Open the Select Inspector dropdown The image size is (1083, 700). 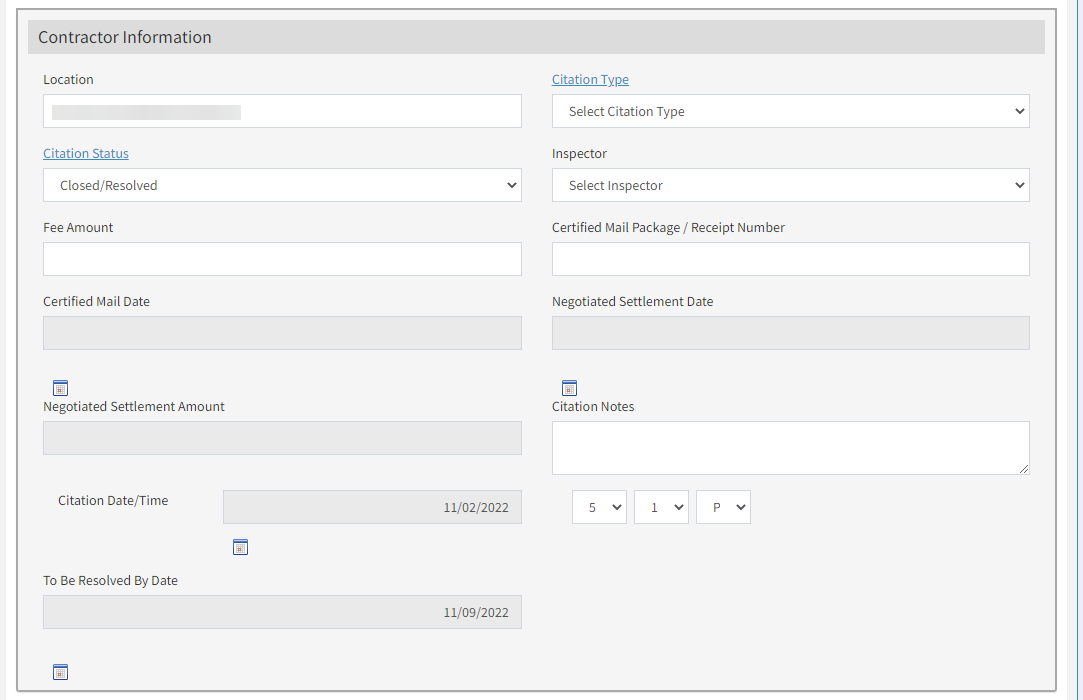pos(790,185)
